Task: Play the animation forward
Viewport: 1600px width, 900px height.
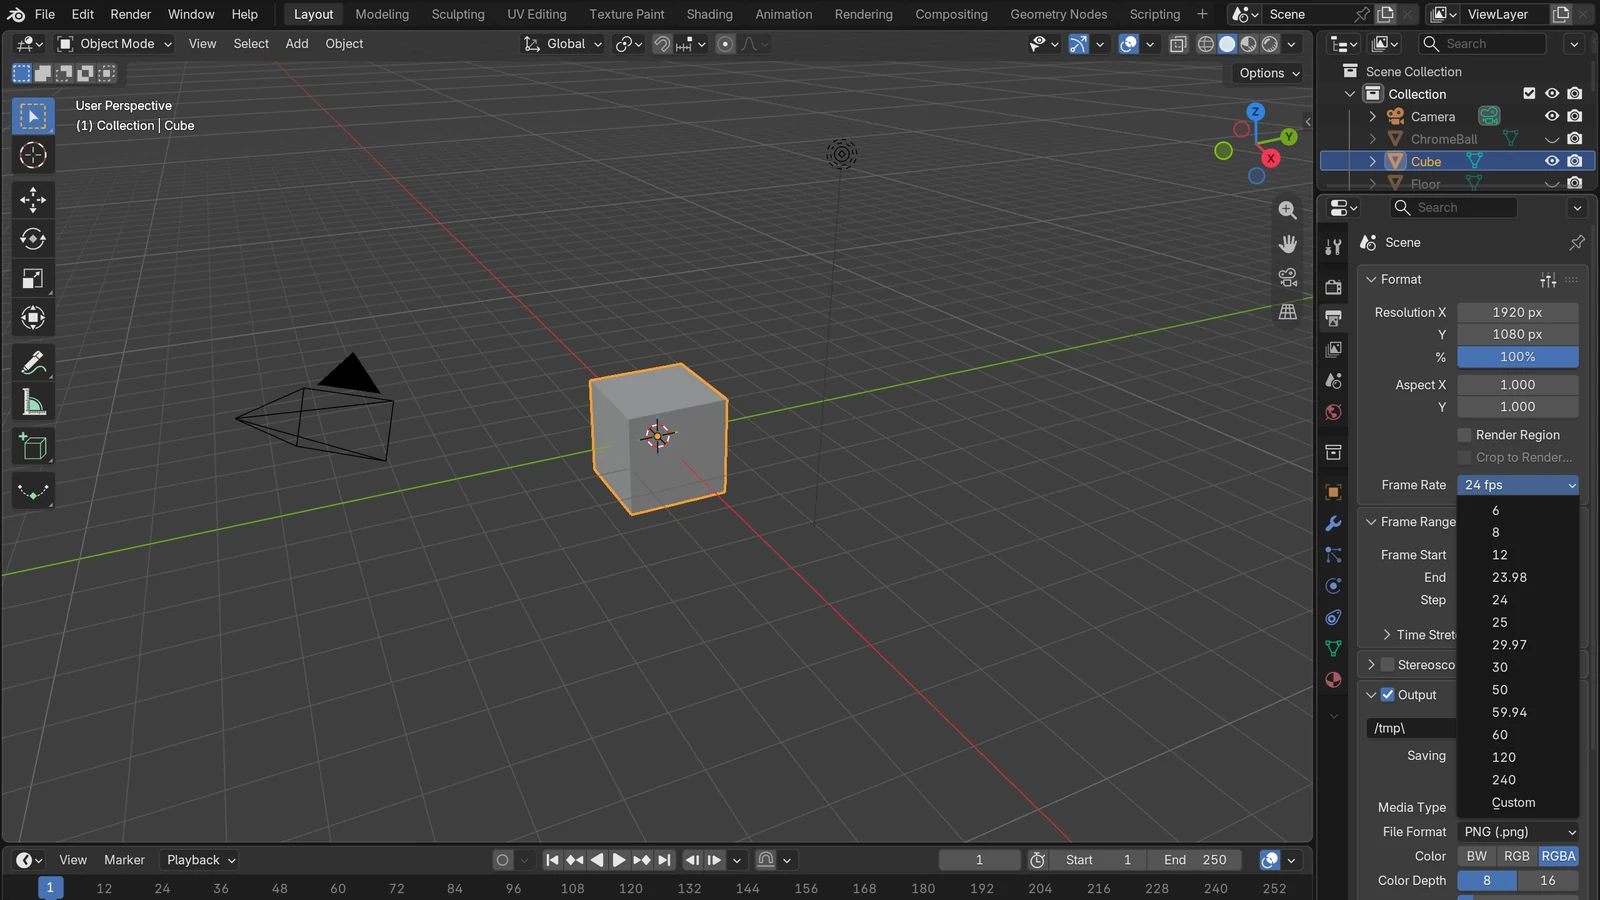Action: coord(619,860)
